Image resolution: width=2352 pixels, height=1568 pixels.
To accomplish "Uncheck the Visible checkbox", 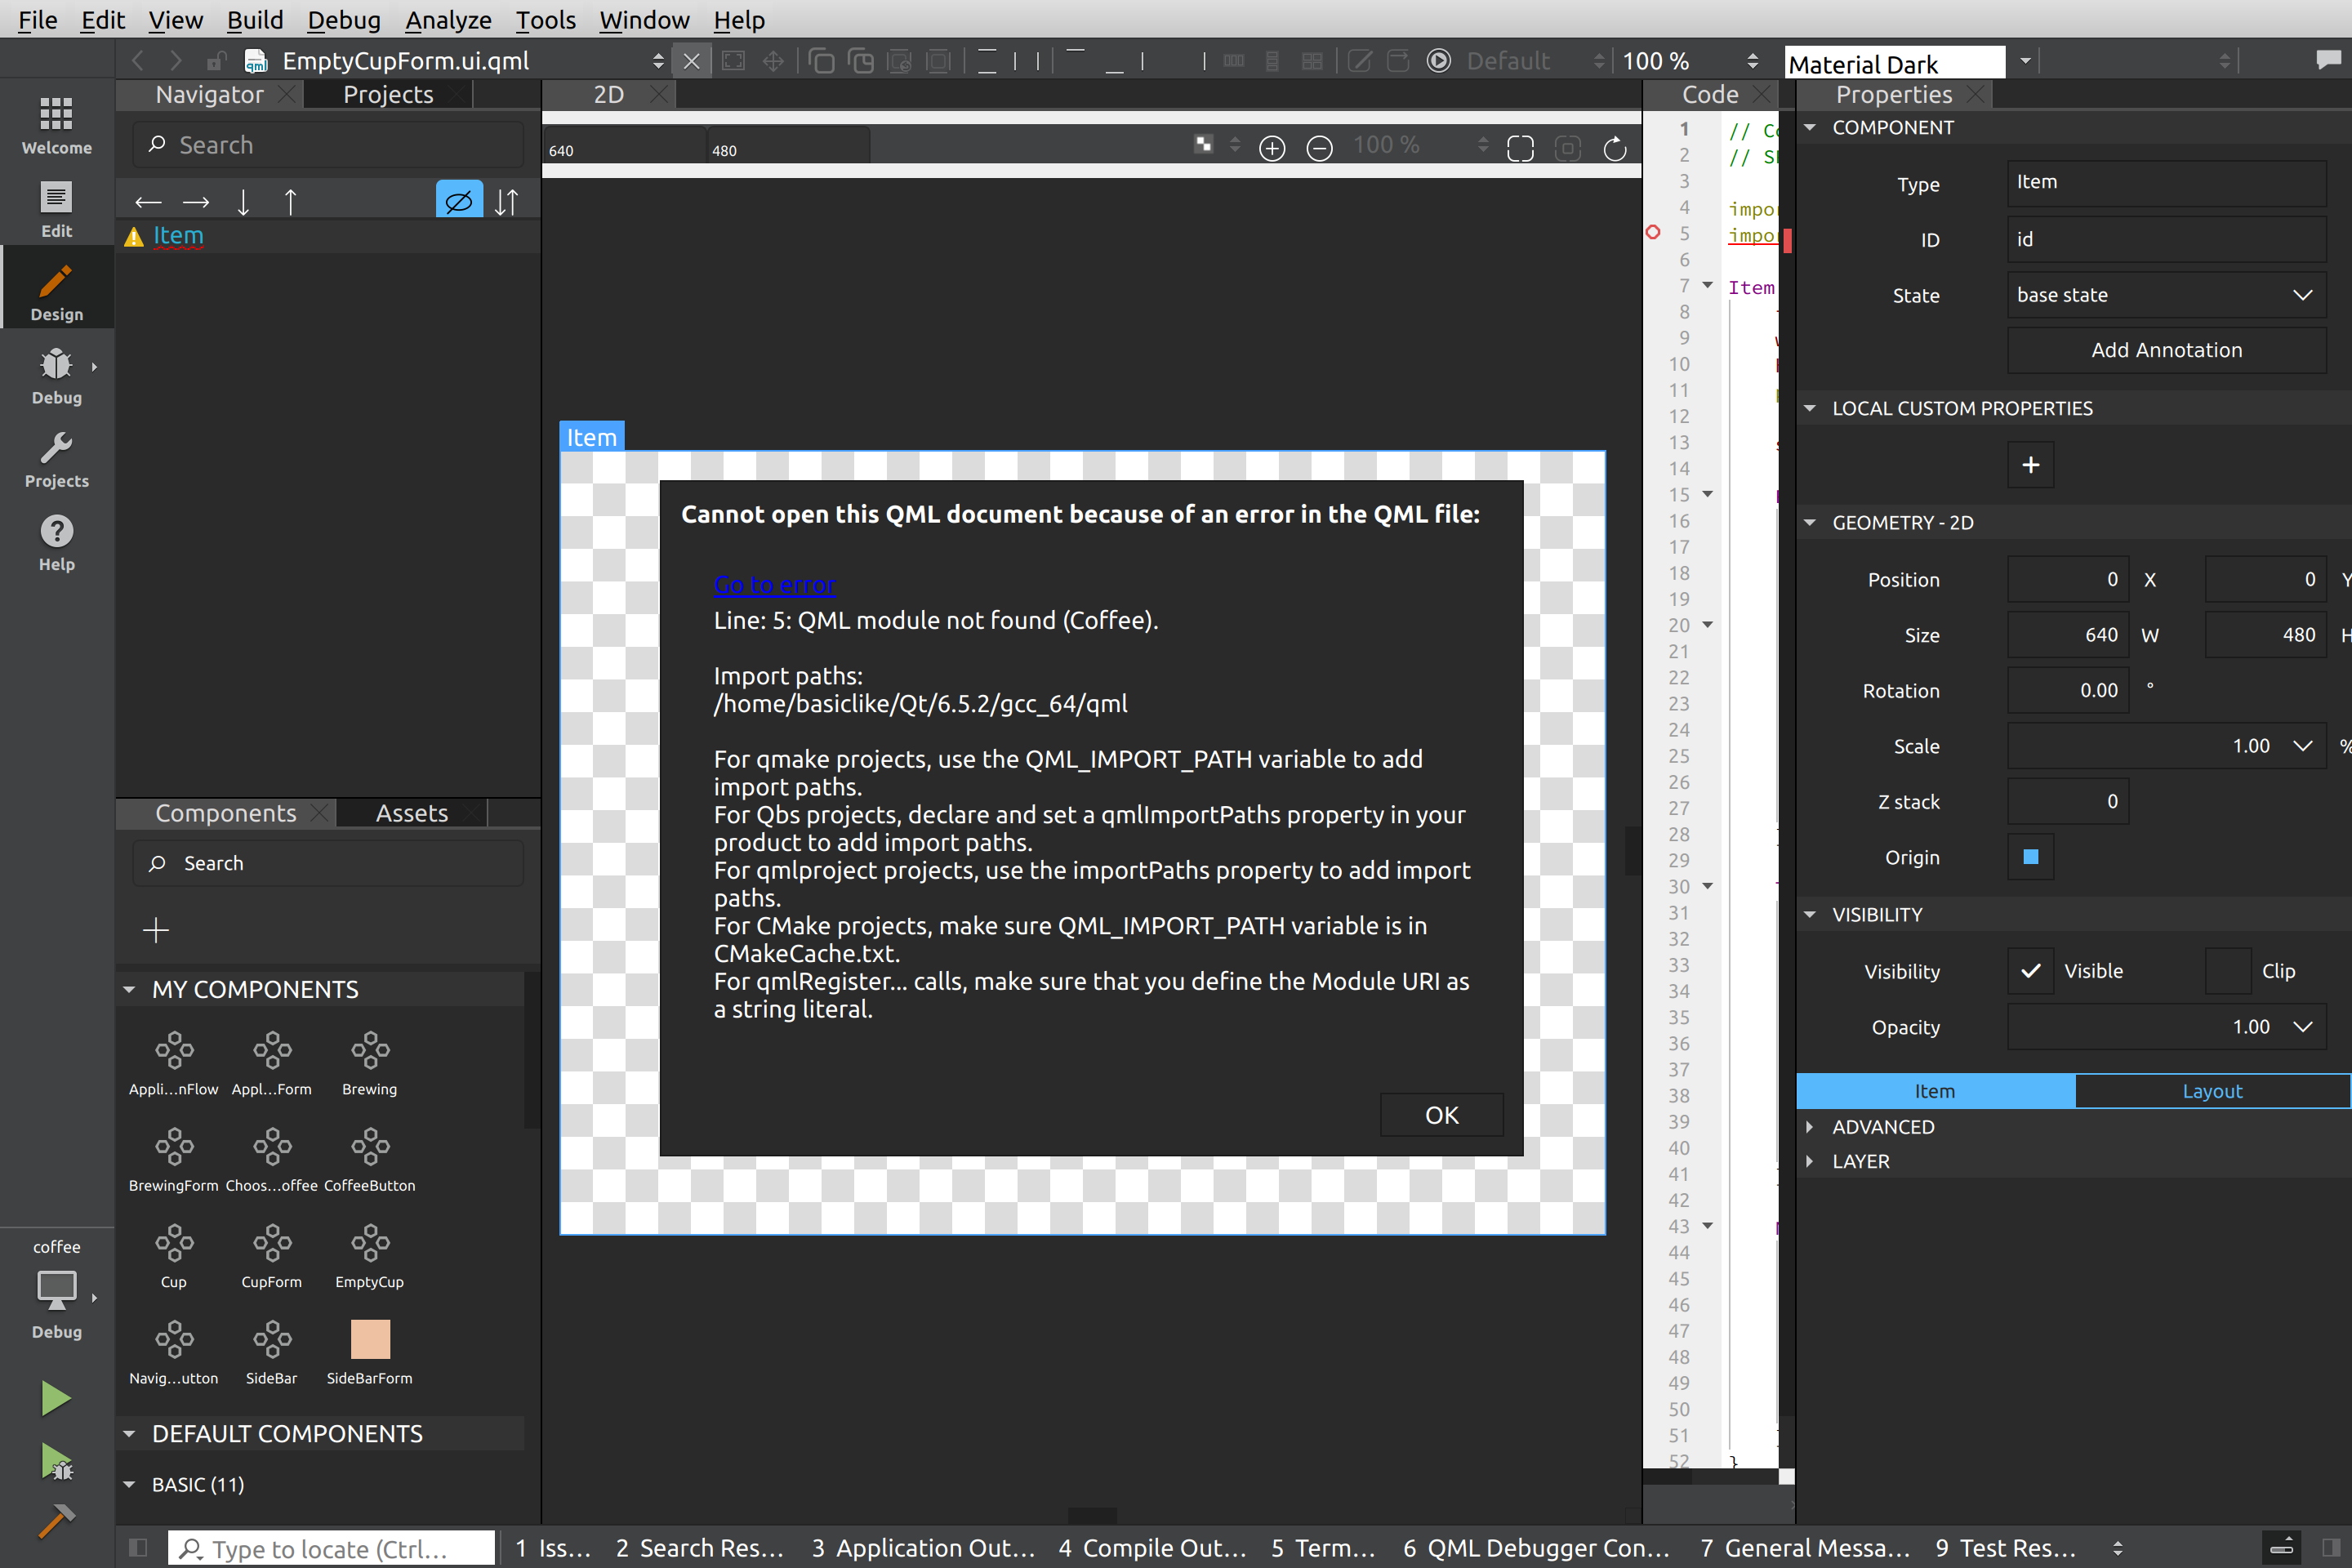I will [x=2030, y=970].
